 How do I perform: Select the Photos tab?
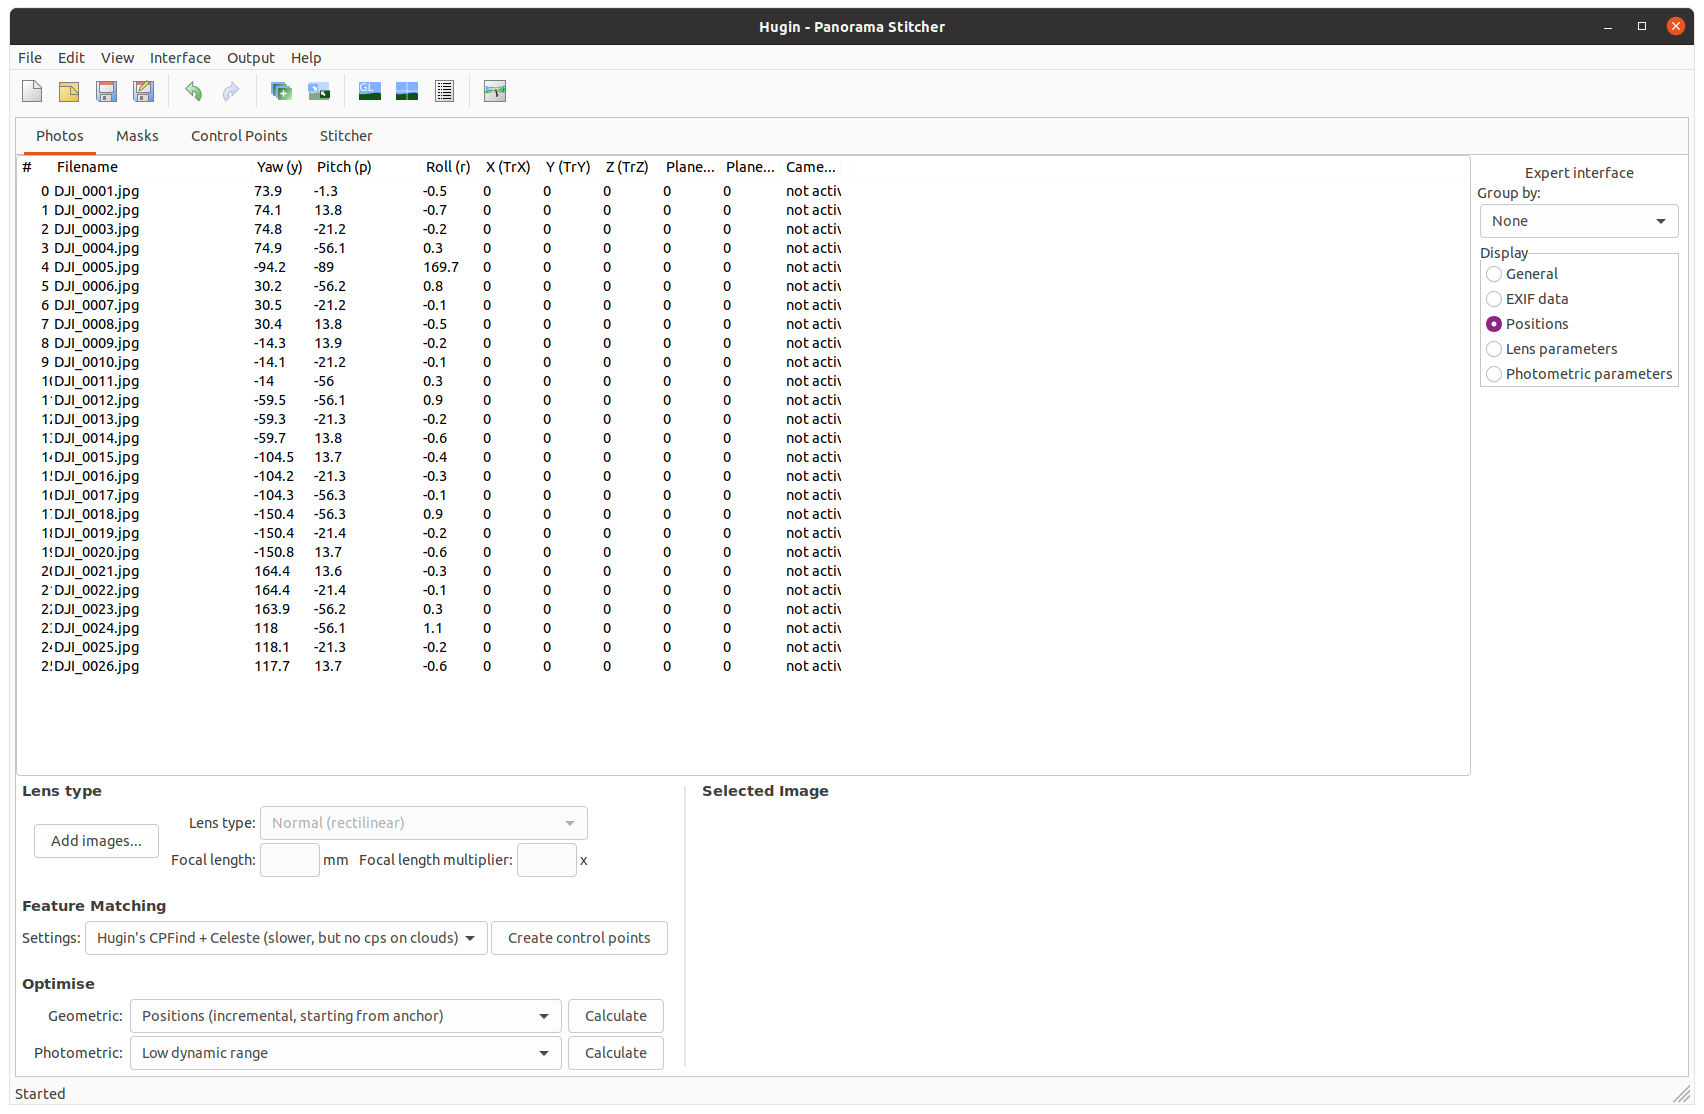tap(60, 136)
